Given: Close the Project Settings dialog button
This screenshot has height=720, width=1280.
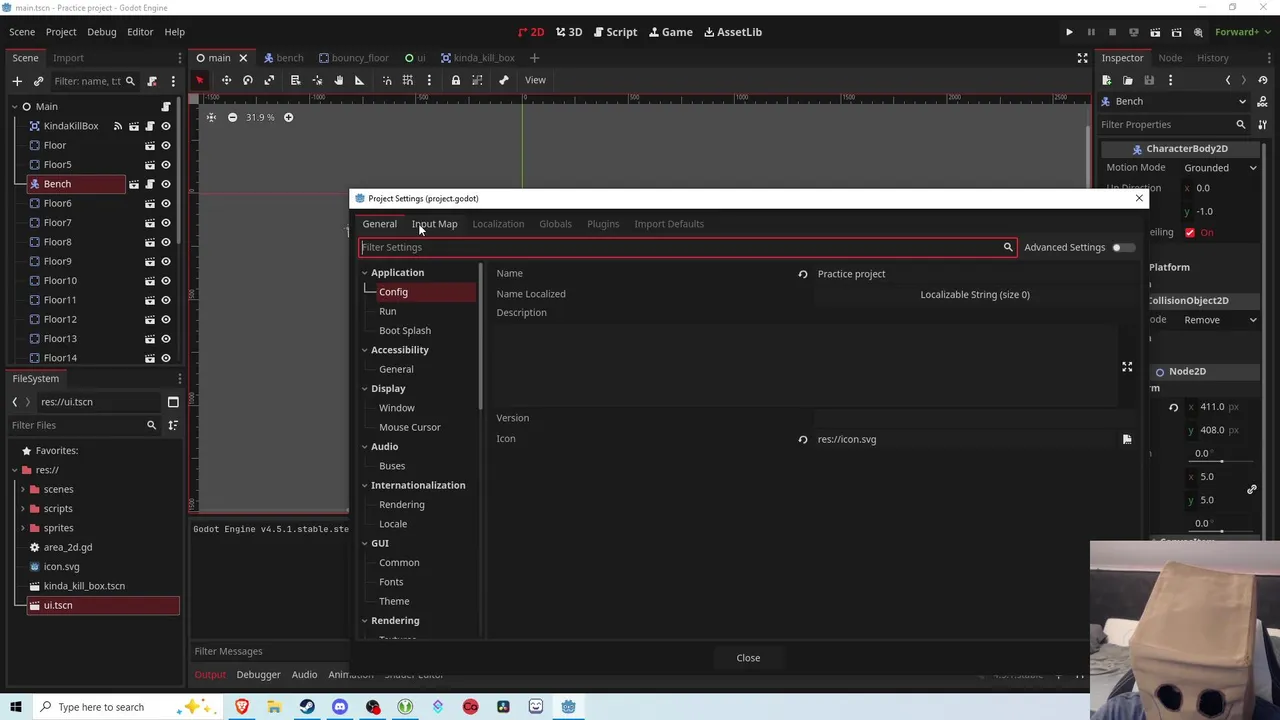Looking at the screenshot, I should click(748, 658).
